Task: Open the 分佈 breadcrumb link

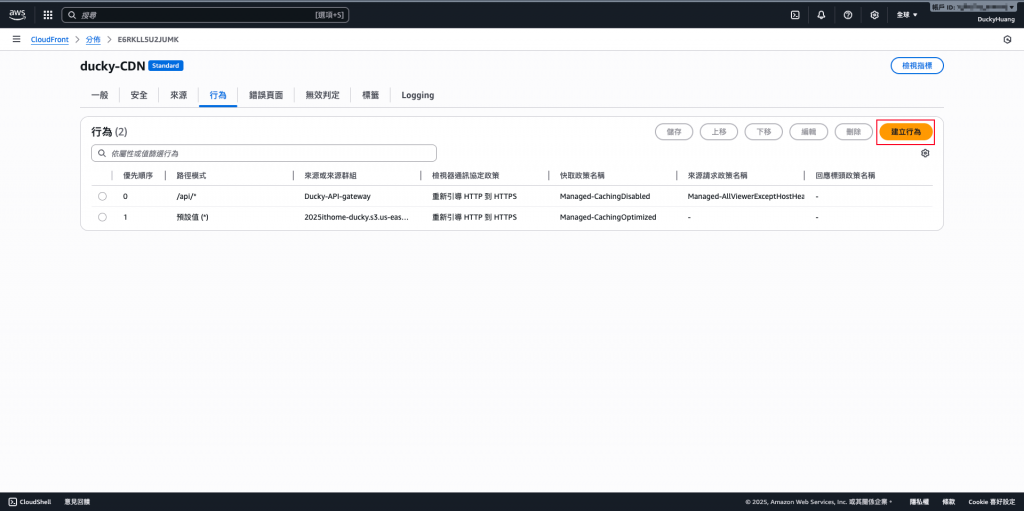Action: (93, 39)
